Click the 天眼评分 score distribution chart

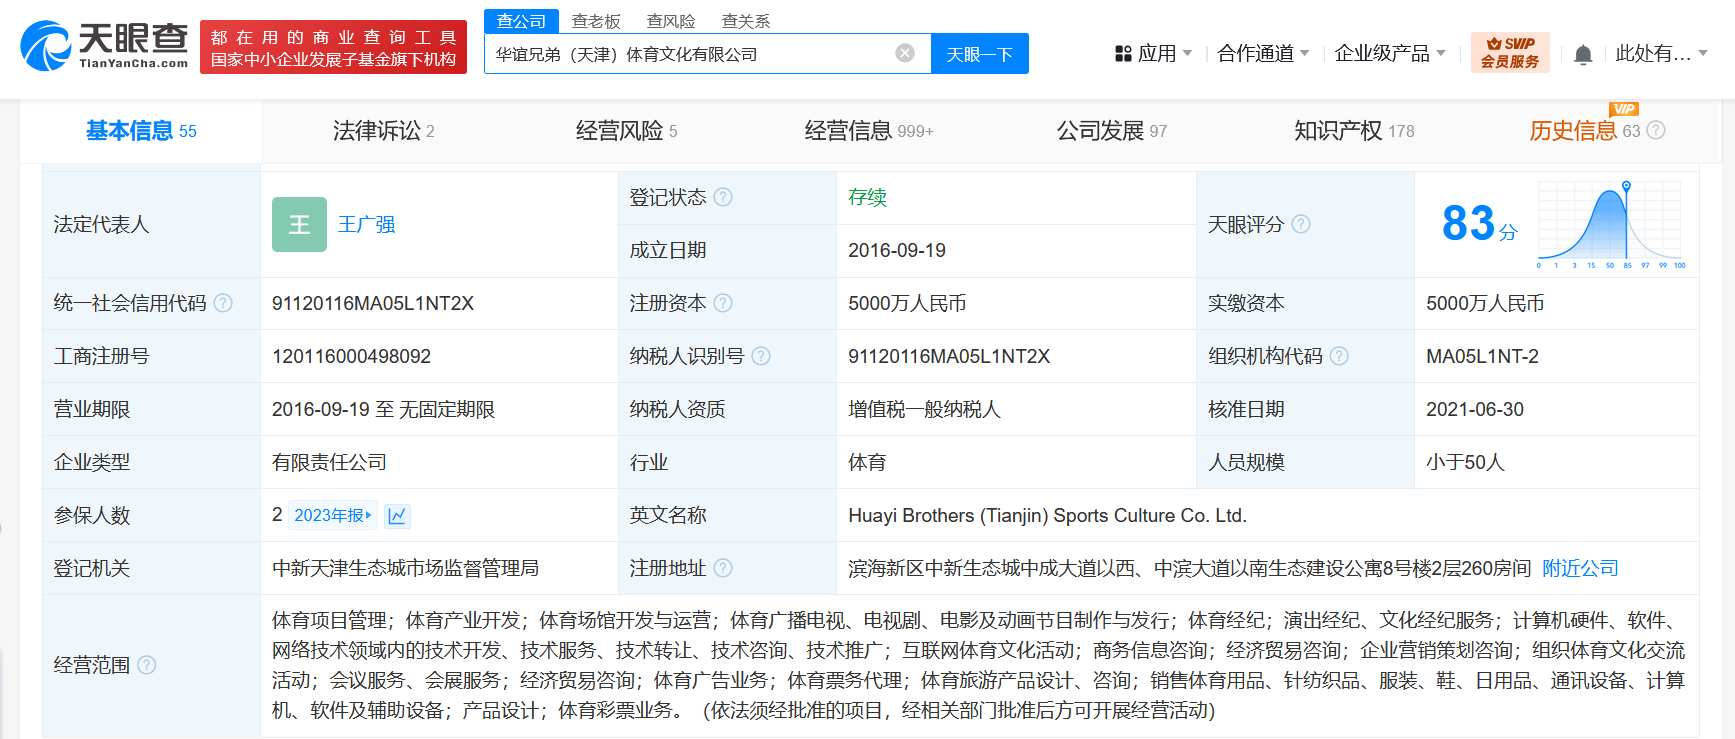1611,225
